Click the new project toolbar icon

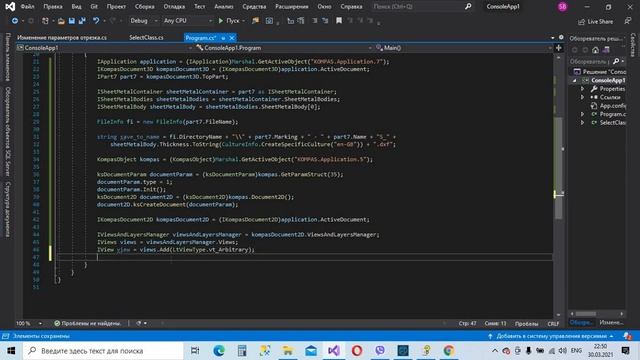point(45,20)
